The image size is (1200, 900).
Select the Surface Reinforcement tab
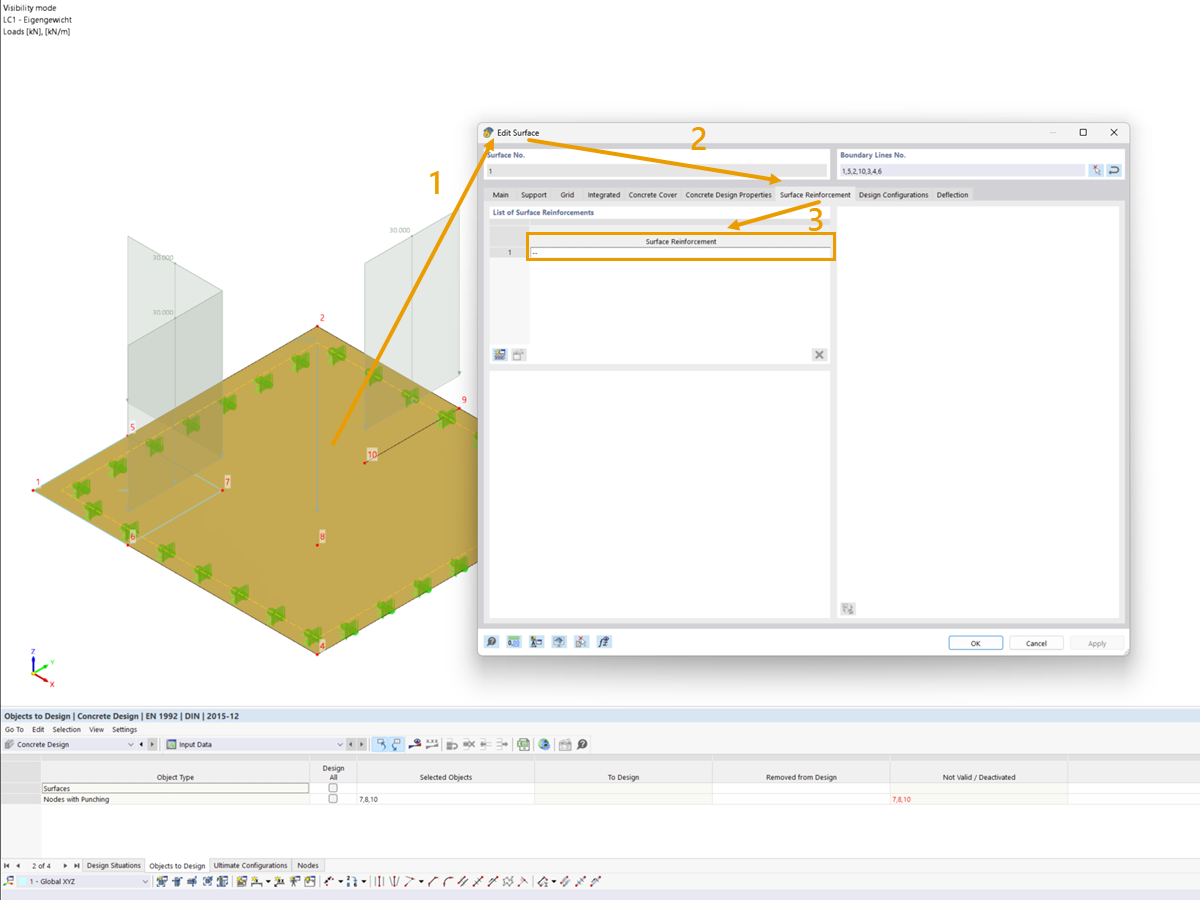coord(815,195)
